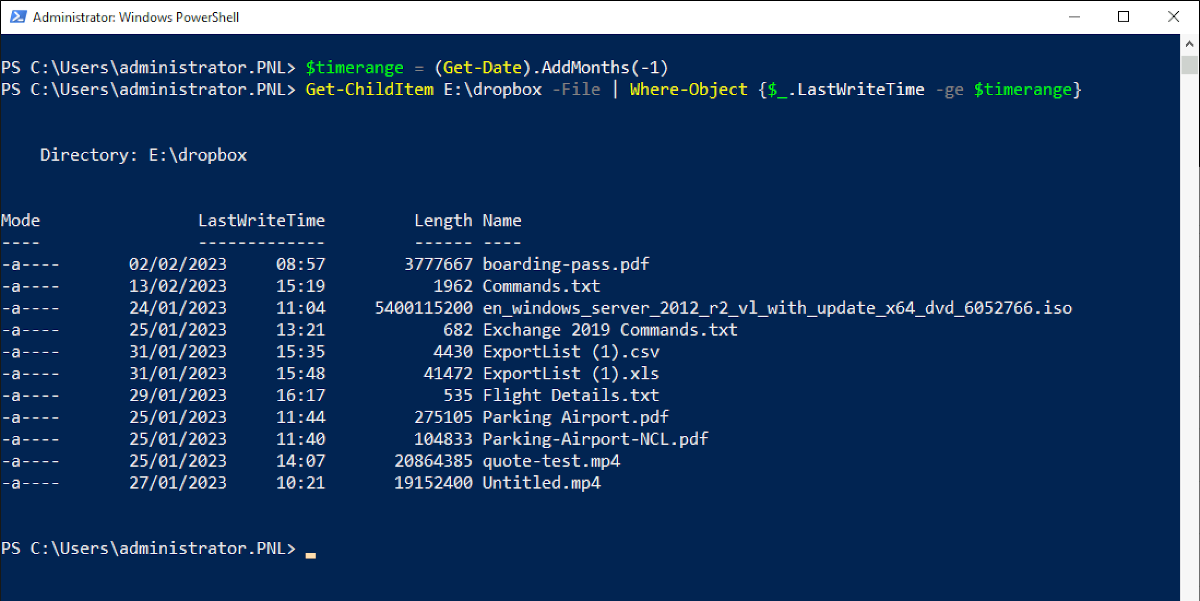Click the filename Commands.txt

coord(540,285)
